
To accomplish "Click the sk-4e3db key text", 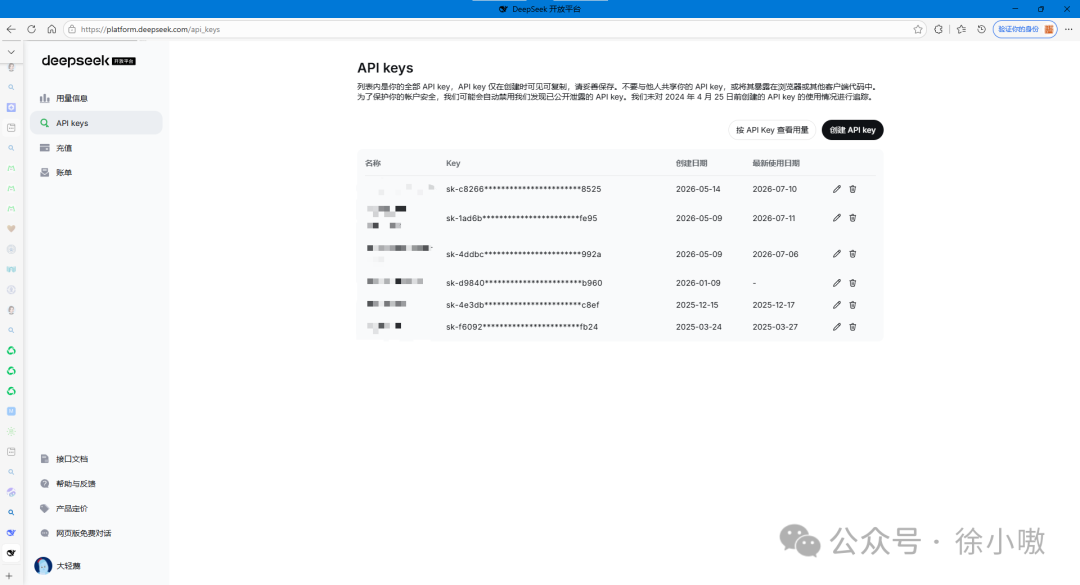I will click(523, 305).
